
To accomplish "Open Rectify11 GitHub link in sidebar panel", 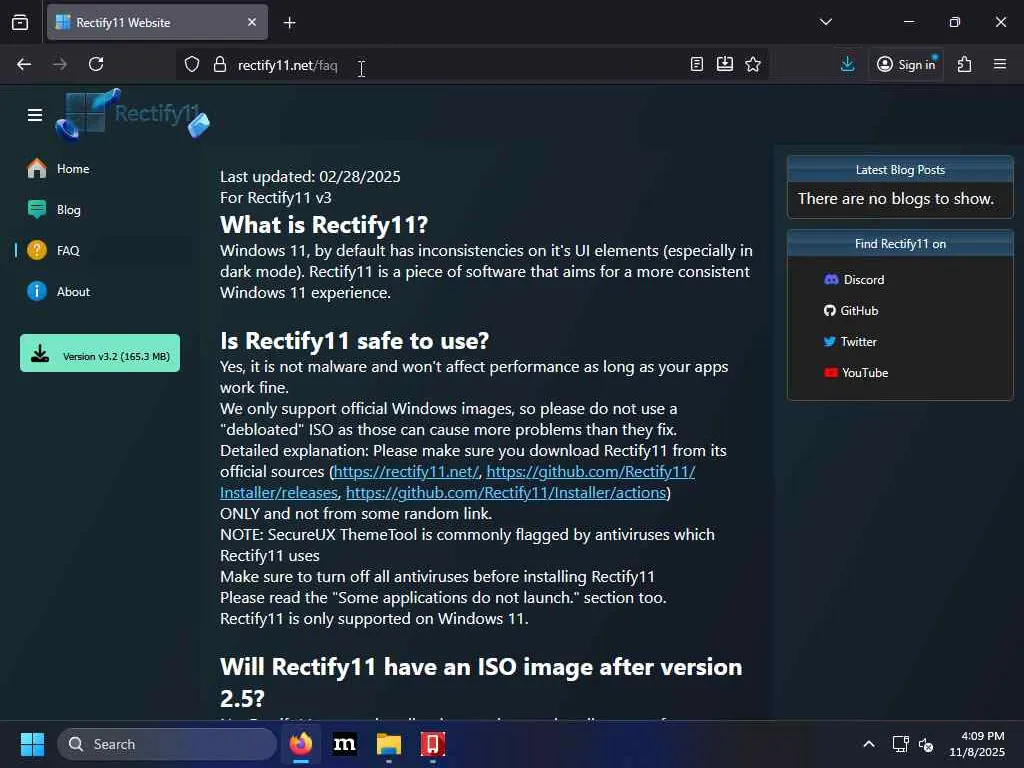I will click(x=851, y=311).
